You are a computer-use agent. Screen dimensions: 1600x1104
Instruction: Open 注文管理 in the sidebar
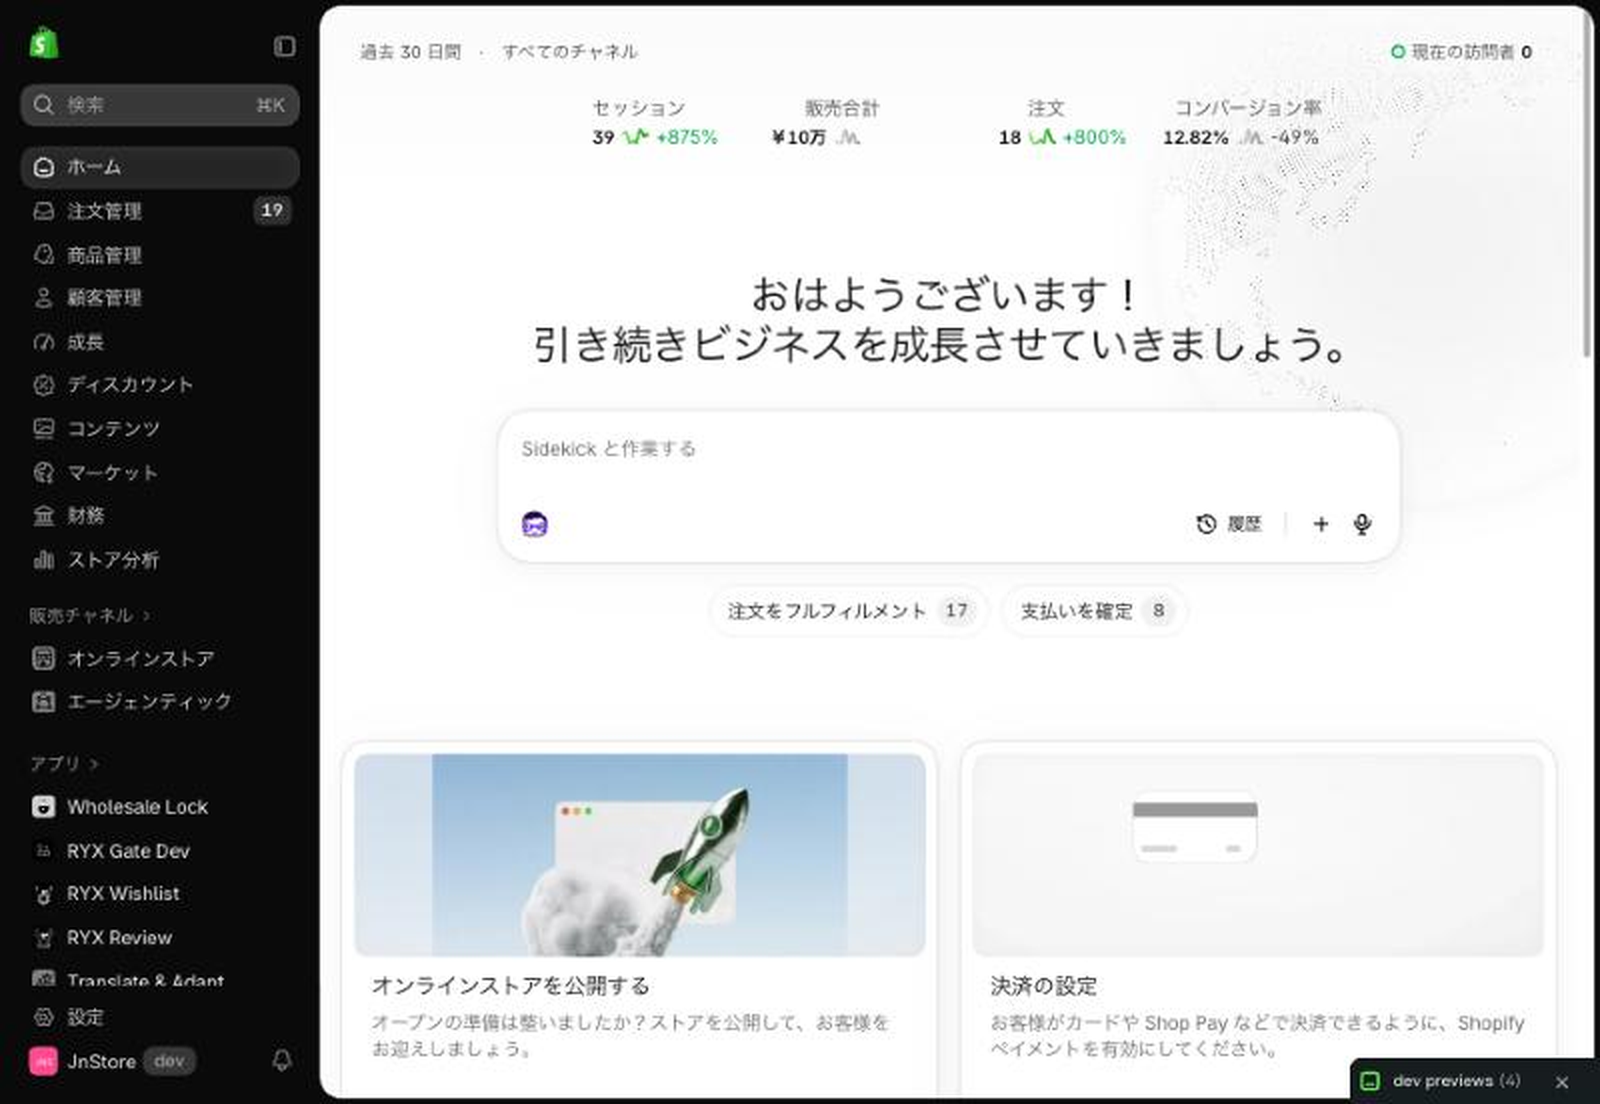pyautogui.click(x=160, y=211)
